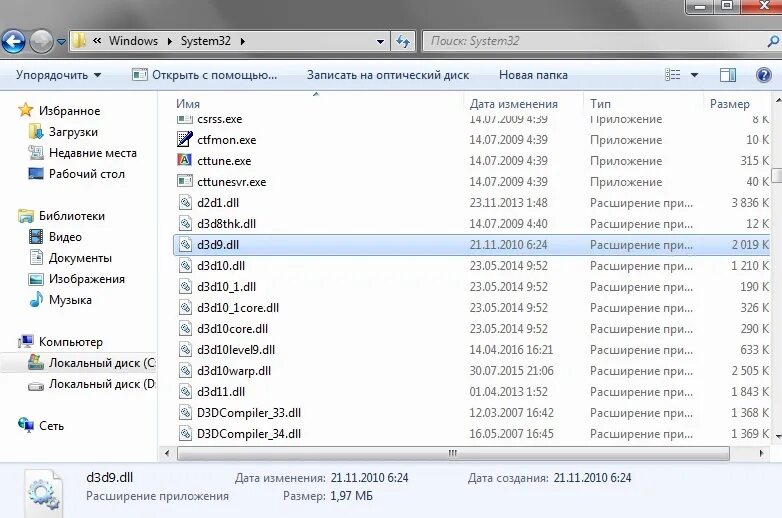Click horizontal scrollbar right arrow

(761, 453)
